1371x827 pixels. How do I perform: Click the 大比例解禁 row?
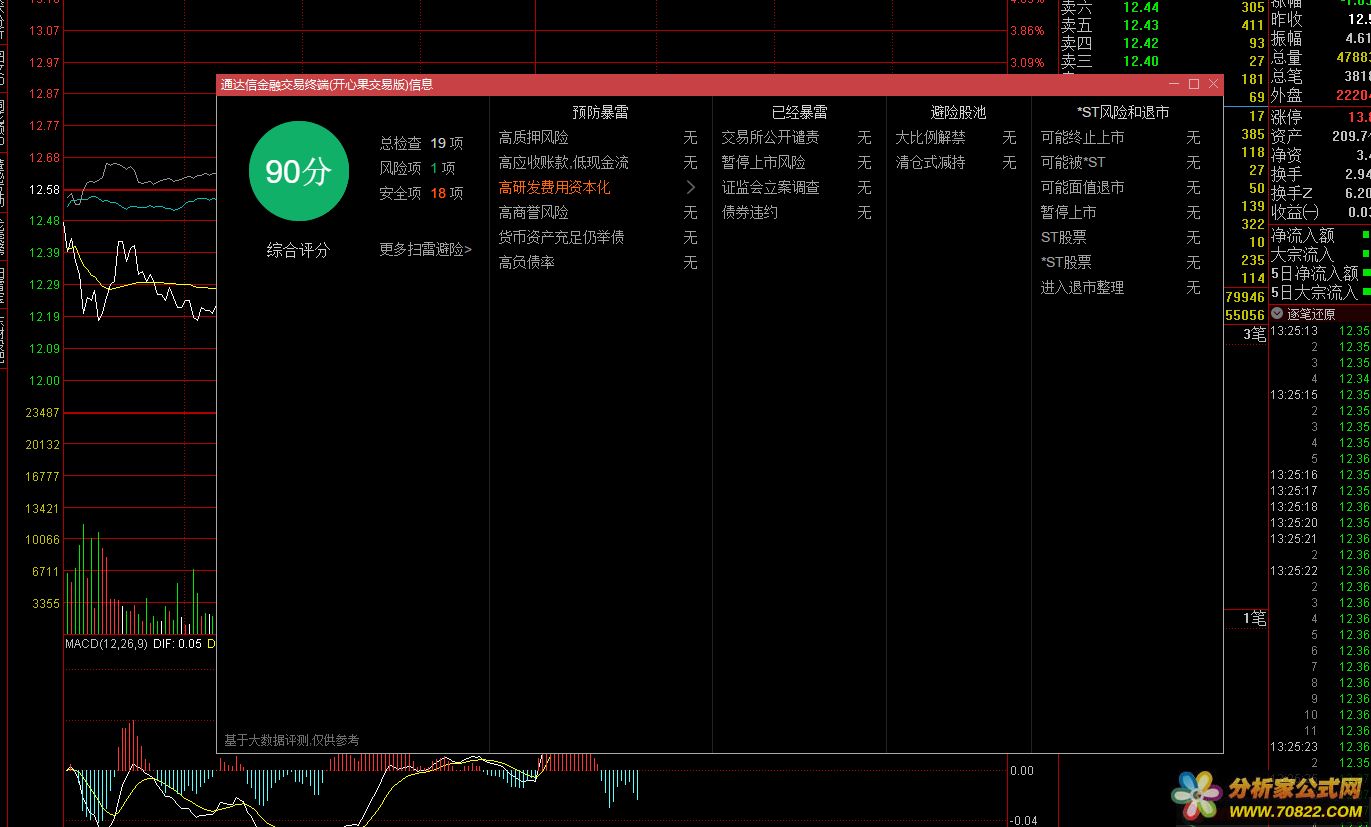pos(956,137)
